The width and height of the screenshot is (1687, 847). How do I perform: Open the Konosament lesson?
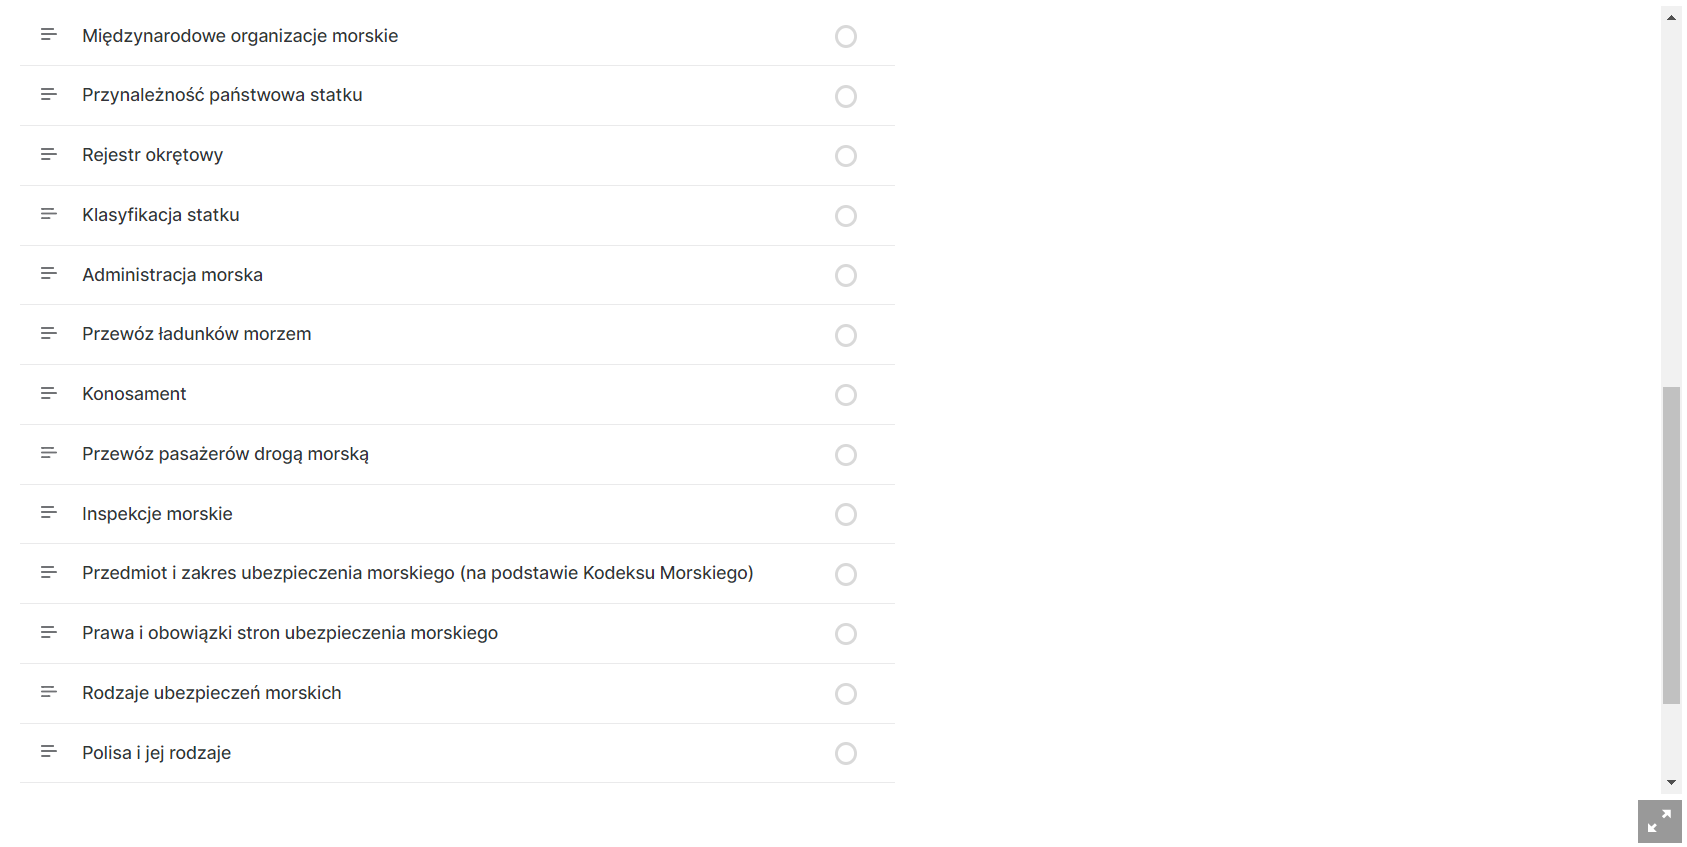pos(134,394)
